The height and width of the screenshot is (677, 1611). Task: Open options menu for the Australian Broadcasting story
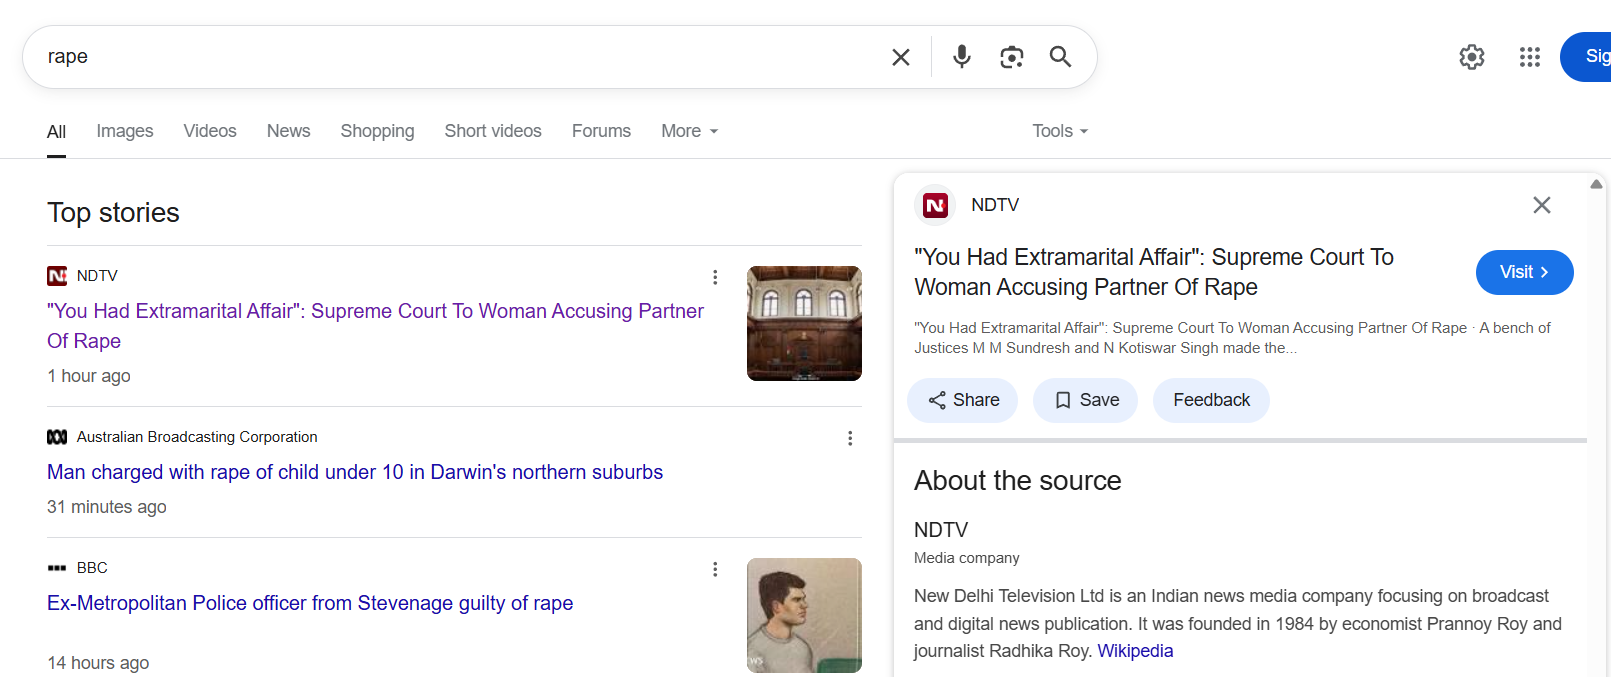pyautogui.click(x=850, y=438)
